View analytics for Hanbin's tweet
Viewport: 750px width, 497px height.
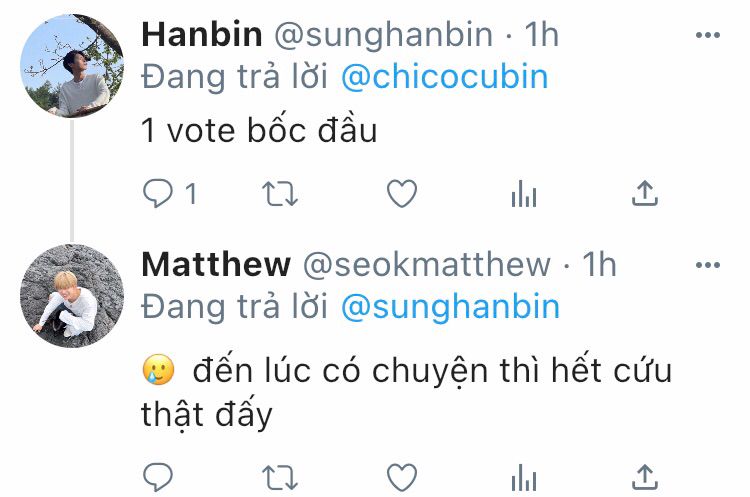click(524, 193)
